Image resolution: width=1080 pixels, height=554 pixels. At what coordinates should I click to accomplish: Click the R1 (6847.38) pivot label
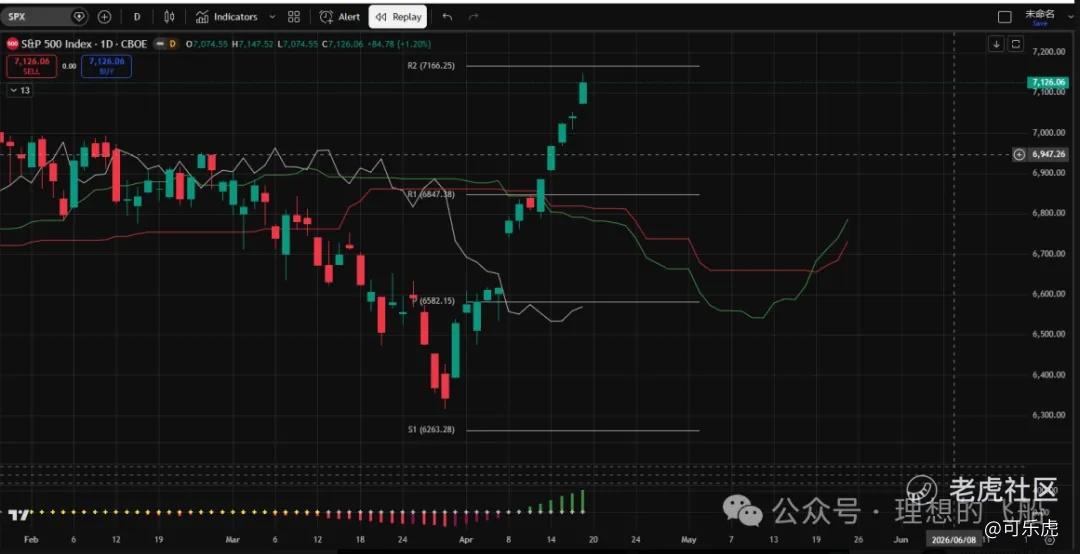(x=431, y=195)
